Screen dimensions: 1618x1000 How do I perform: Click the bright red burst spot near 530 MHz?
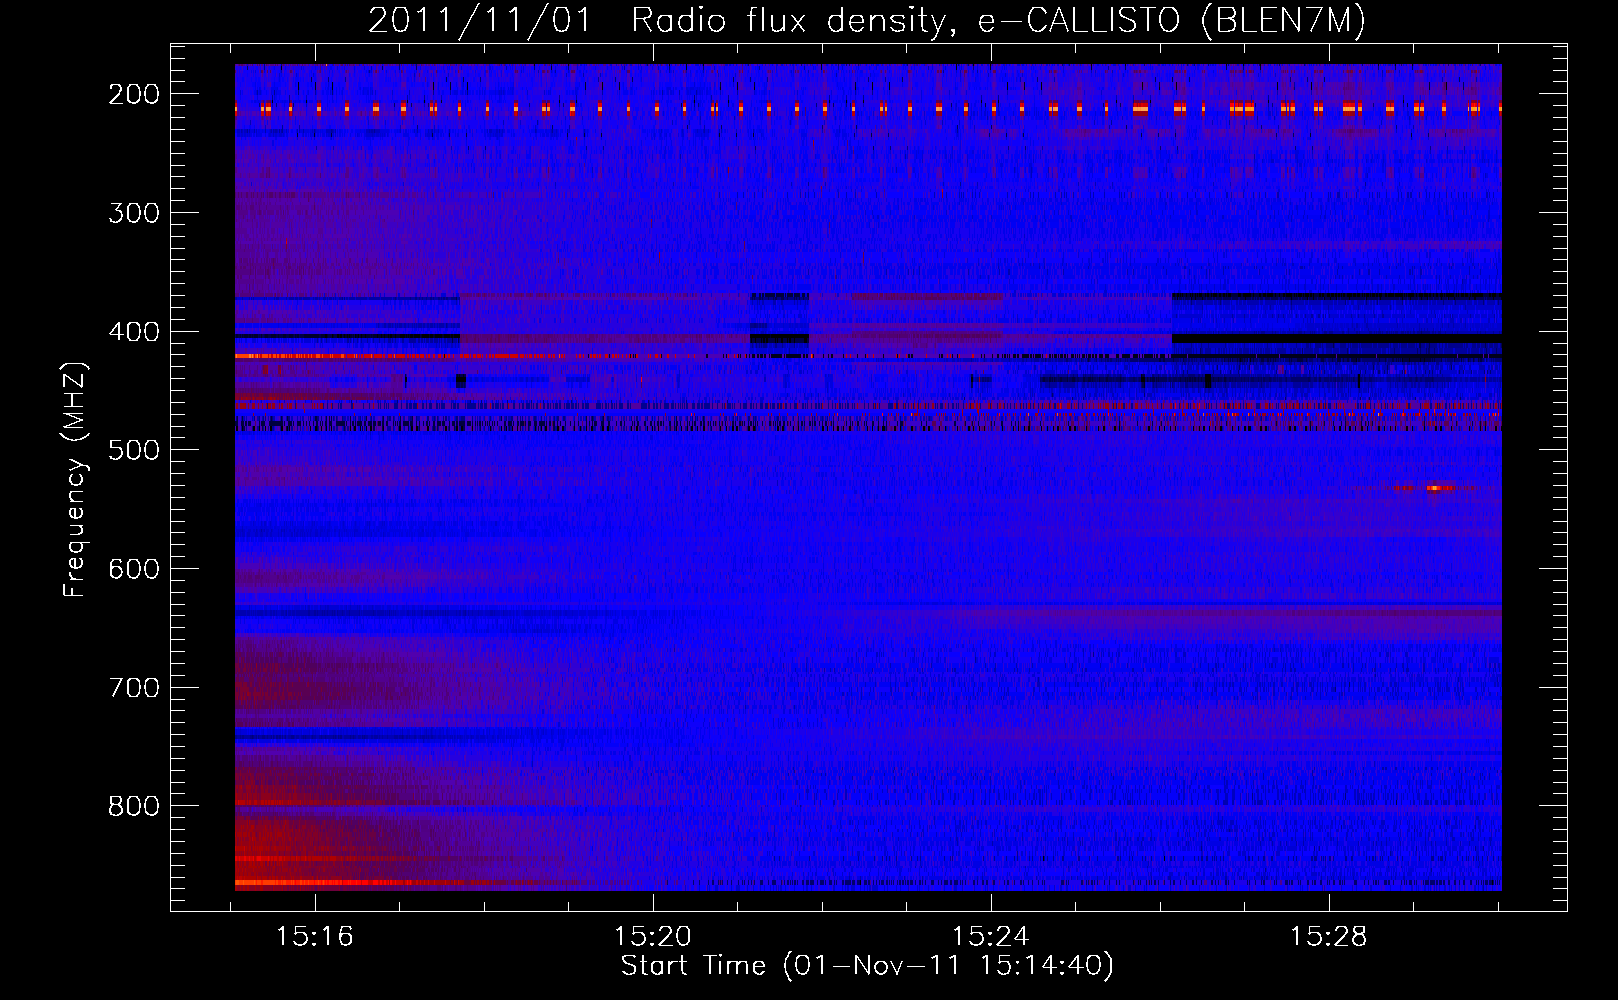tap(1434, 488)
